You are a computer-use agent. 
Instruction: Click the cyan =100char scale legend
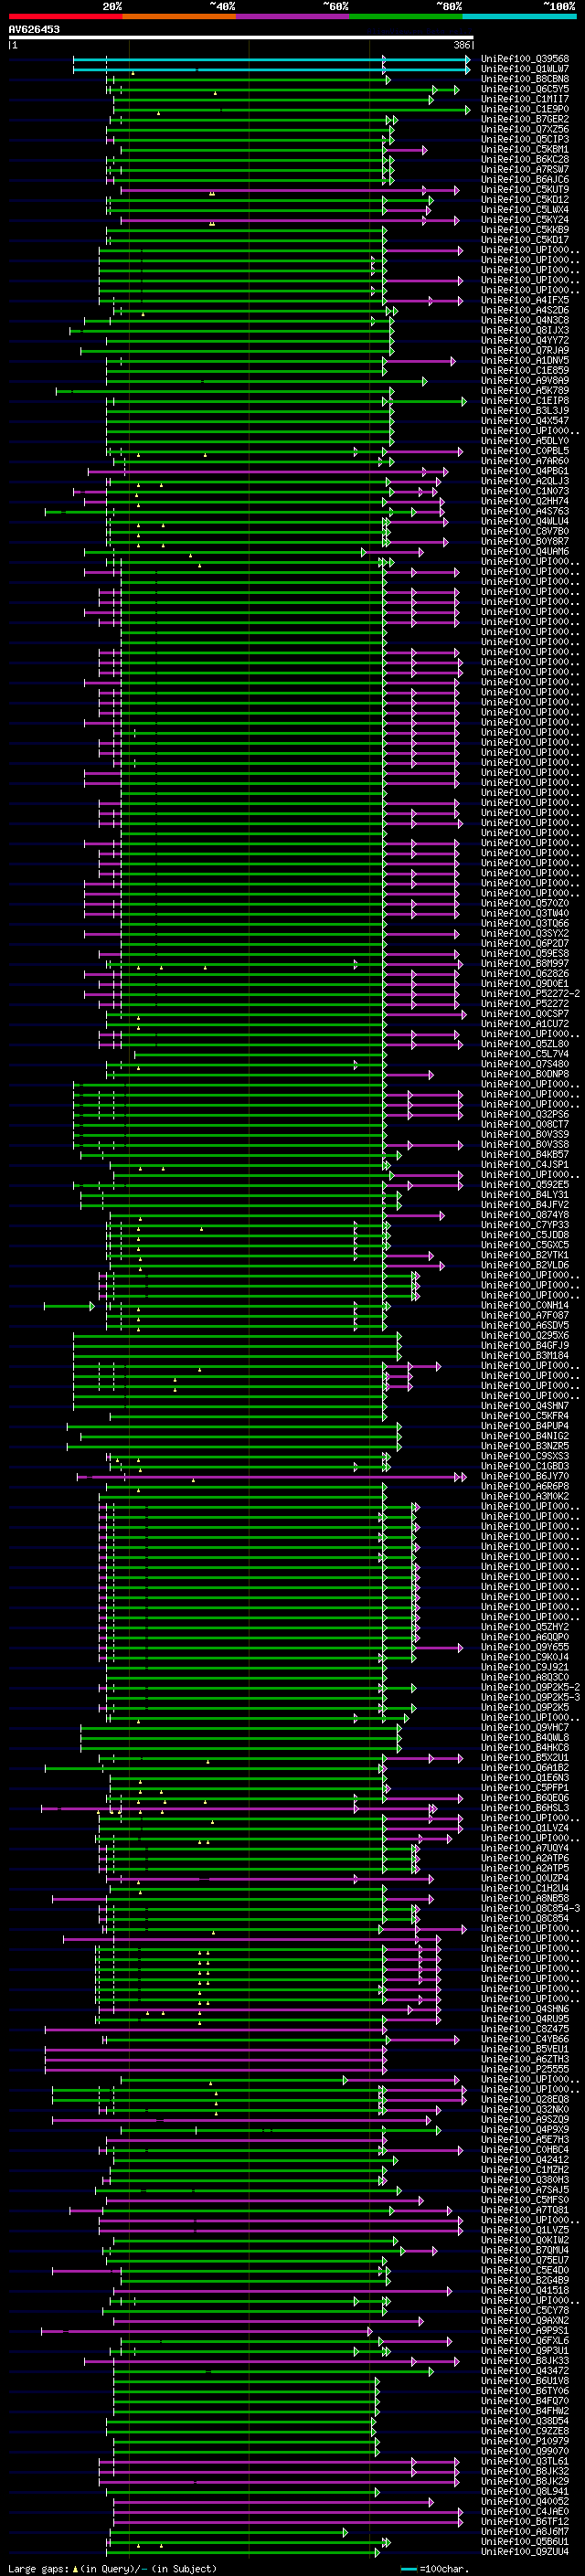(433, 2568)
